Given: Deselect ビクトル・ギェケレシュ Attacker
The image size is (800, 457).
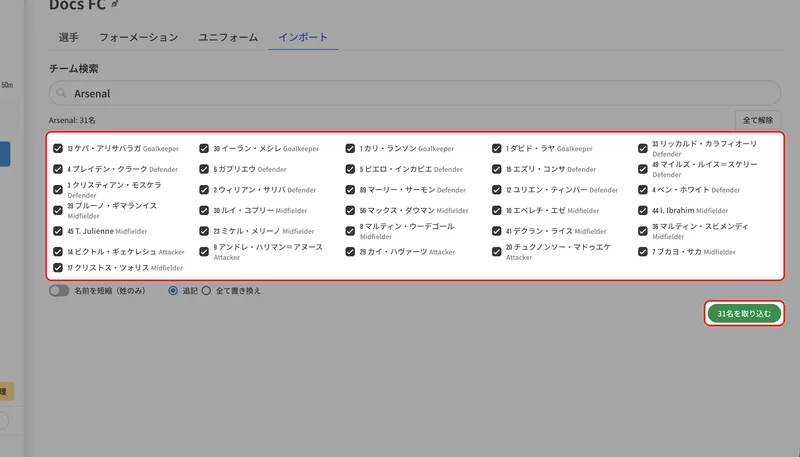Looking at the screenshot, I should (58, 251).
